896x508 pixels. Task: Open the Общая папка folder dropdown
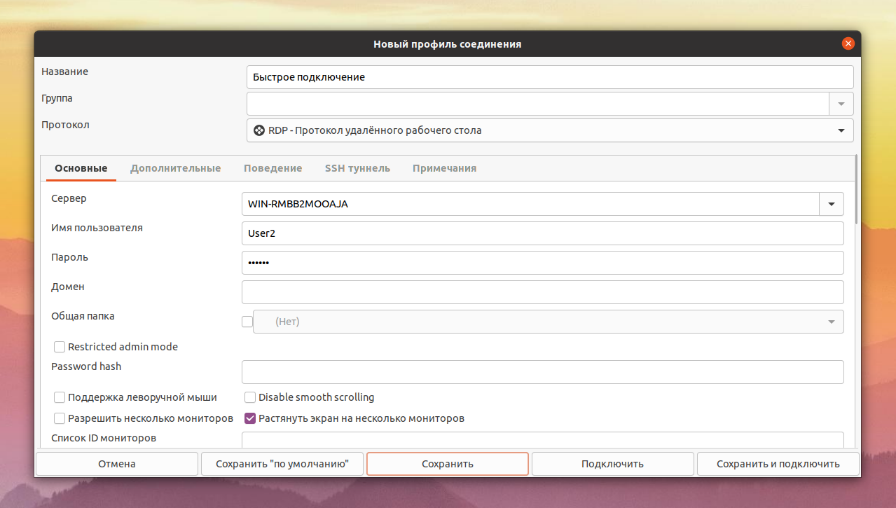[x=549, y=322]
